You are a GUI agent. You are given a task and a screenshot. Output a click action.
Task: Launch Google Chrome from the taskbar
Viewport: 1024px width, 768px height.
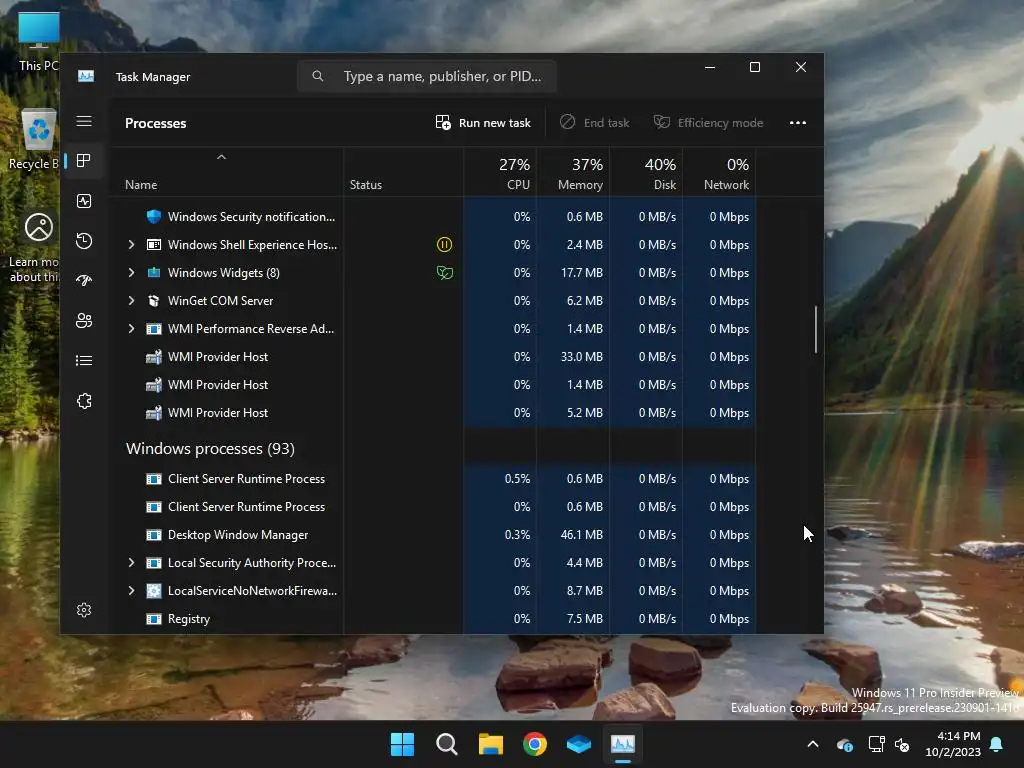pyautogui.click(x=535, y=744)
